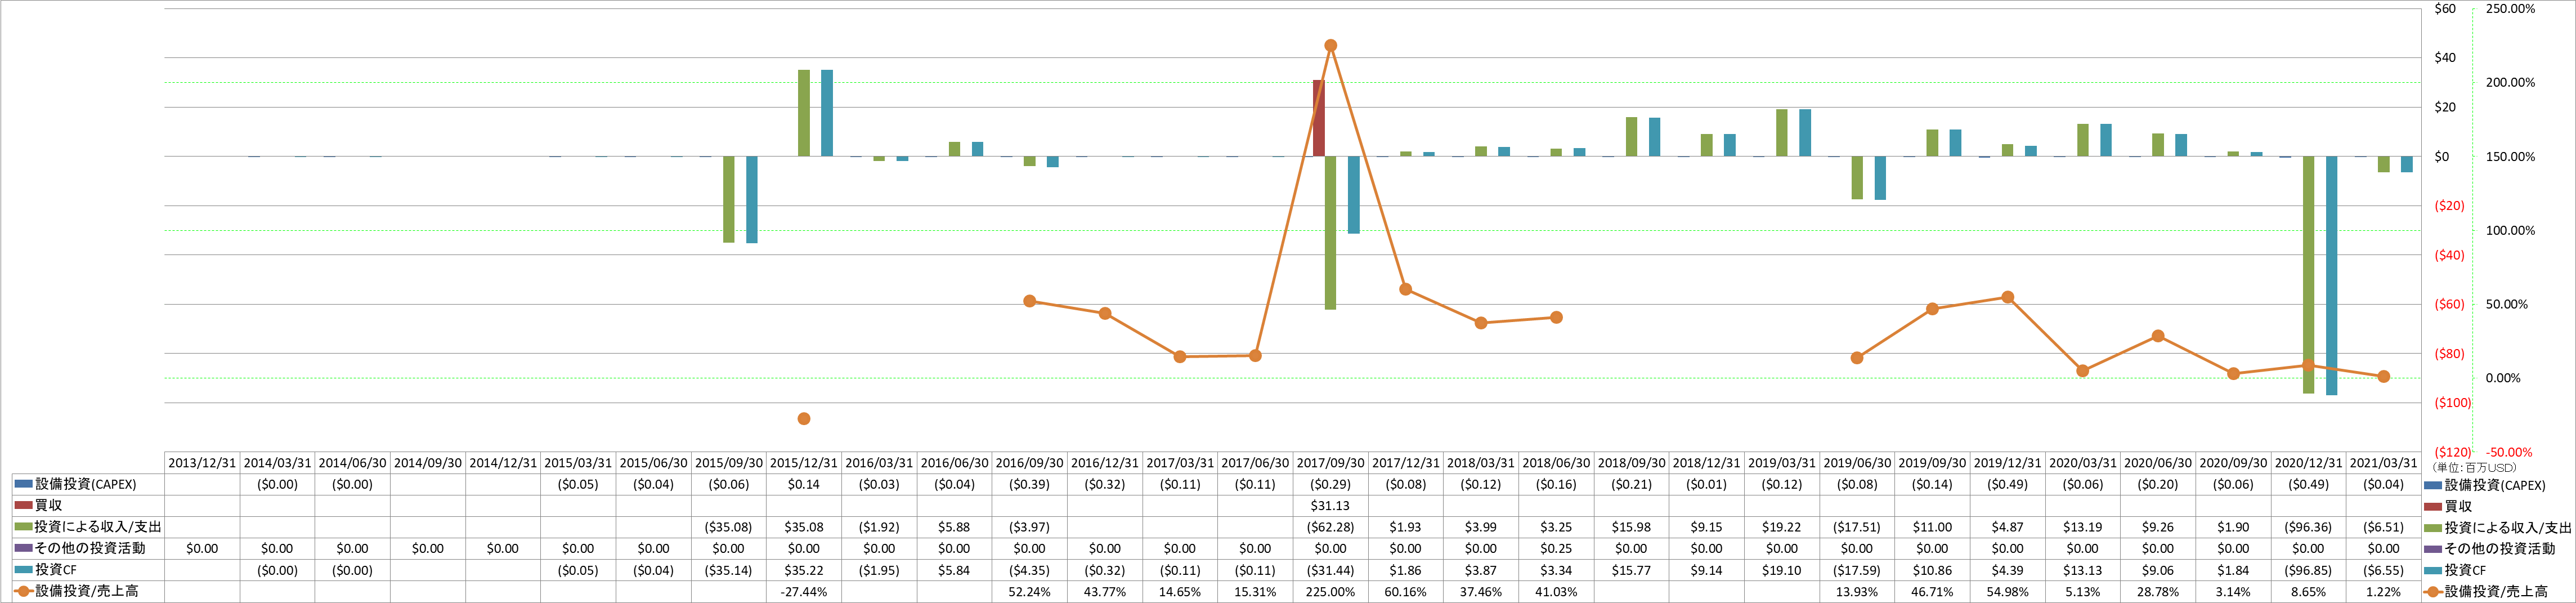Click the $0.14 CAPEX cell
This screenshot has width=2576, height=603.
pos(804,484)
